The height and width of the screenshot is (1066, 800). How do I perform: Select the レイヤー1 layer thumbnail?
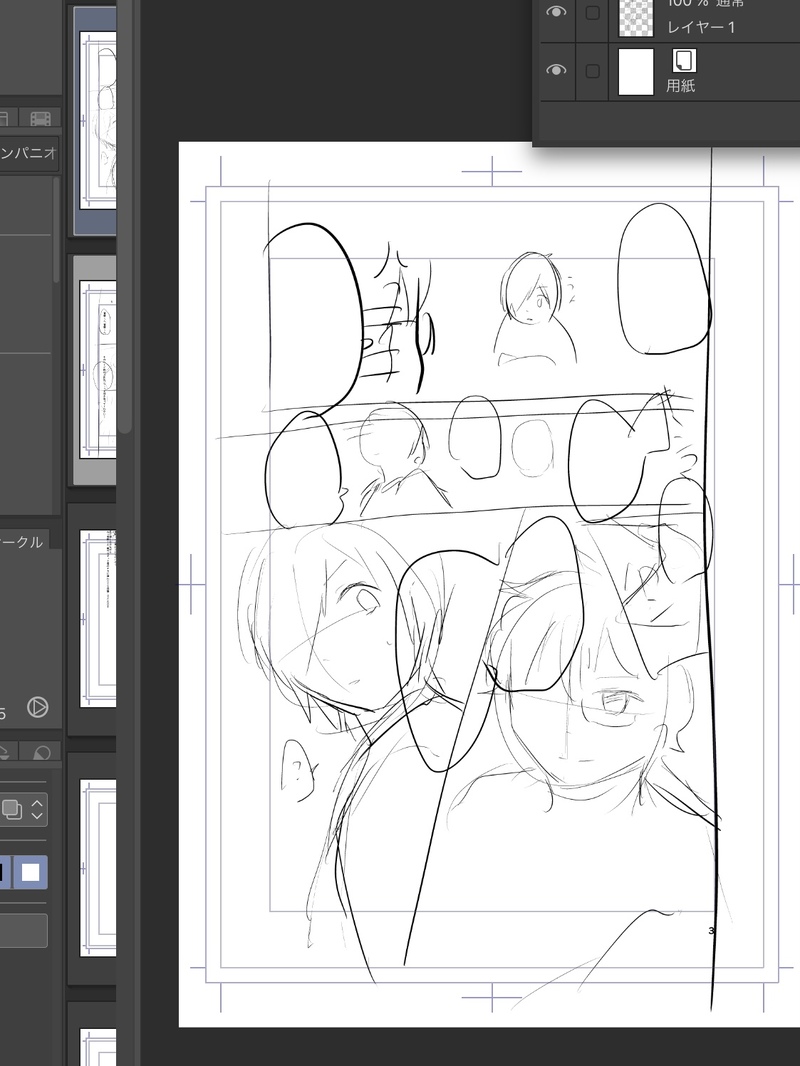[x=636, y=17]
